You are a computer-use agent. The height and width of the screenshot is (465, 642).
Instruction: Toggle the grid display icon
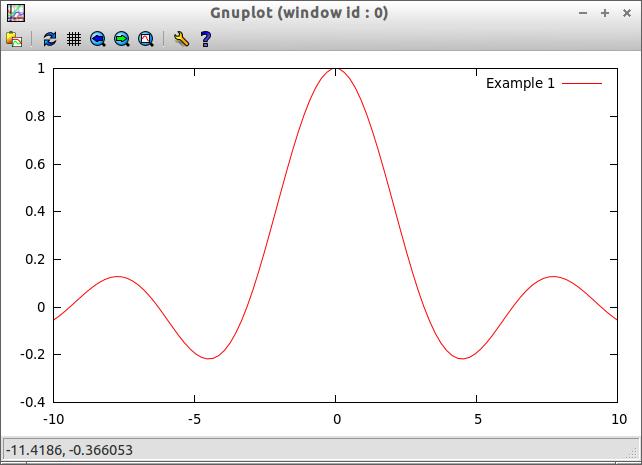click(x=74, y=39)
